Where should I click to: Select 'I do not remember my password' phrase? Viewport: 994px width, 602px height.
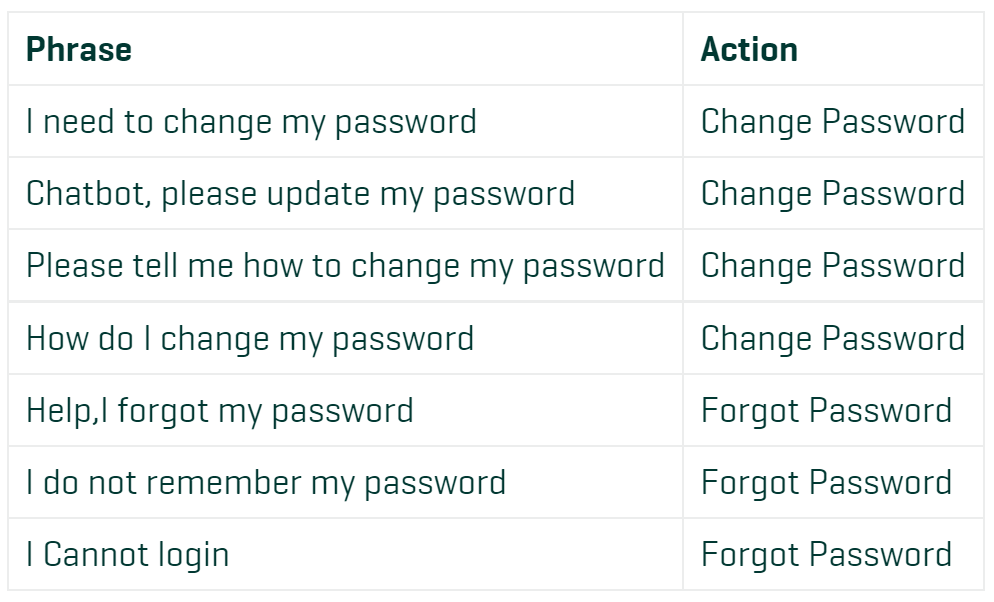click(x=266, y=484)
